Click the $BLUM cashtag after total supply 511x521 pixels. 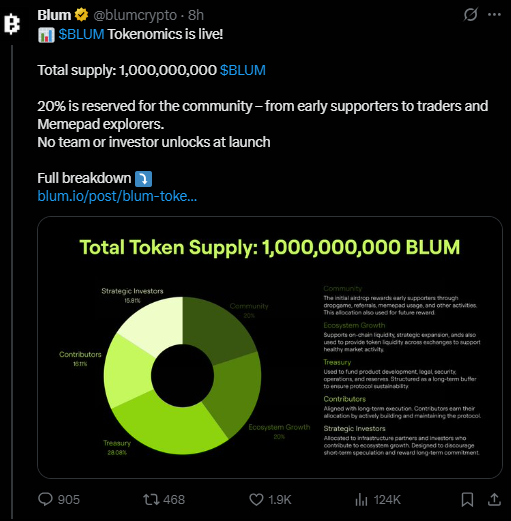tap(243, 70)
